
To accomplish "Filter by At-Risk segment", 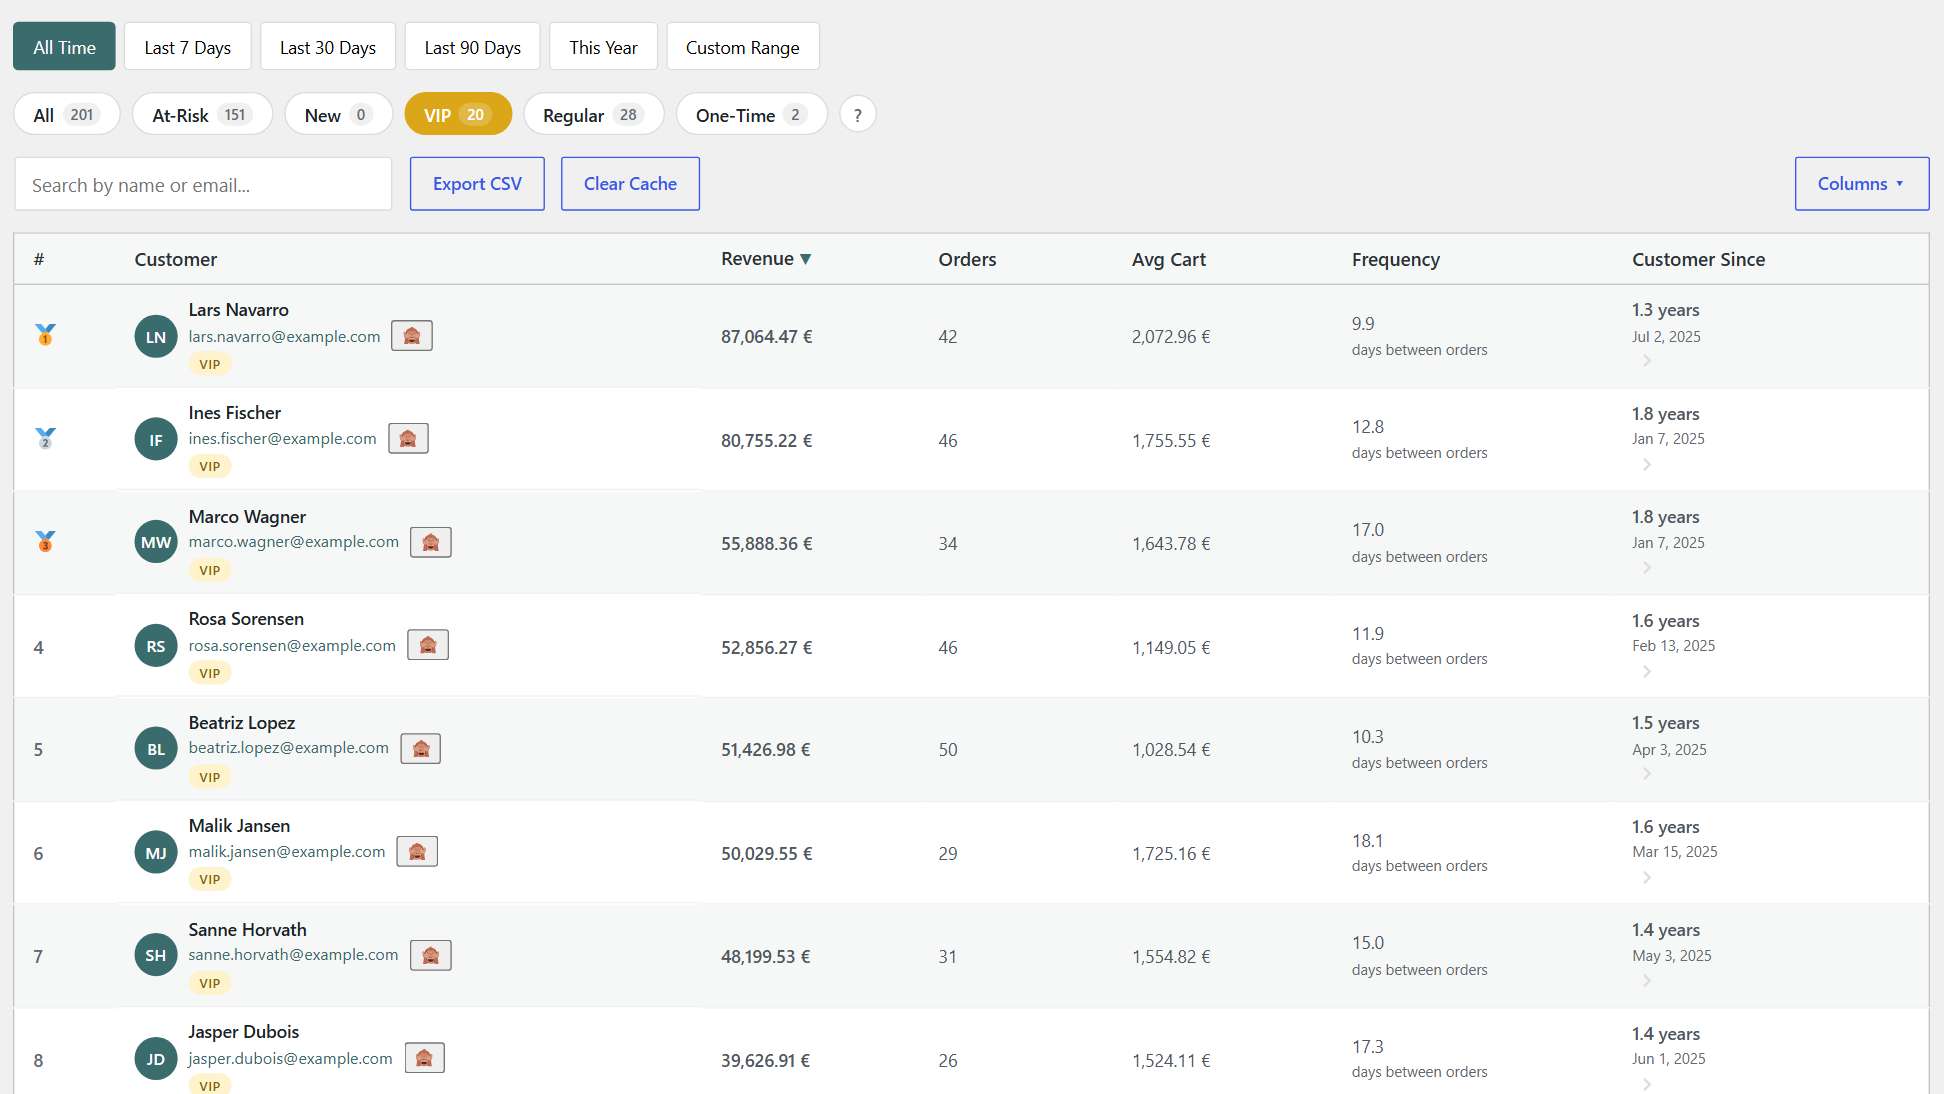I will tap(202, 114).
